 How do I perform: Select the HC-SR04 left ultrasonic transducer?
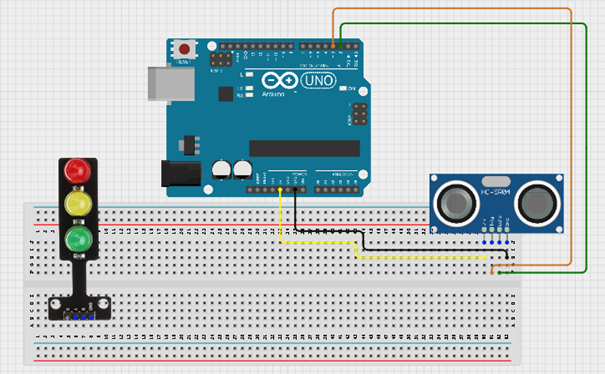457,202
